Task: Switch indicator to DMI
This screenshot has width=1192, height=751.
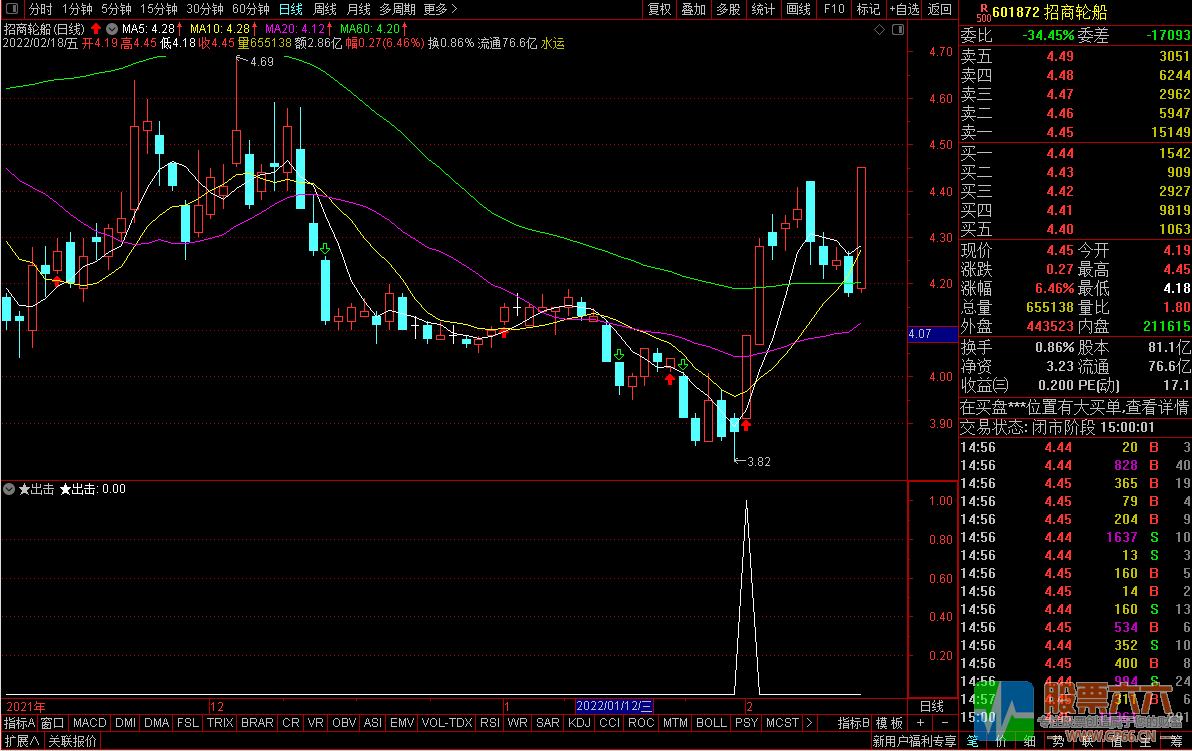Action: coord(125,723)
